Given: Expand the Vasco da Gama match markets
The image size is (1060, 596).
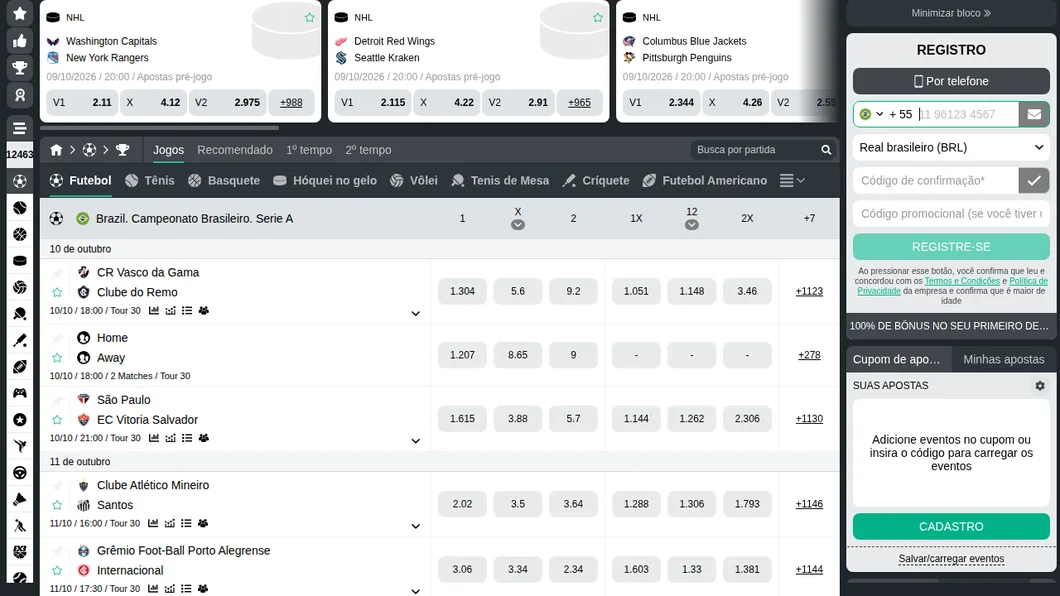Looking at the screenshot, I should coord(416,314).
